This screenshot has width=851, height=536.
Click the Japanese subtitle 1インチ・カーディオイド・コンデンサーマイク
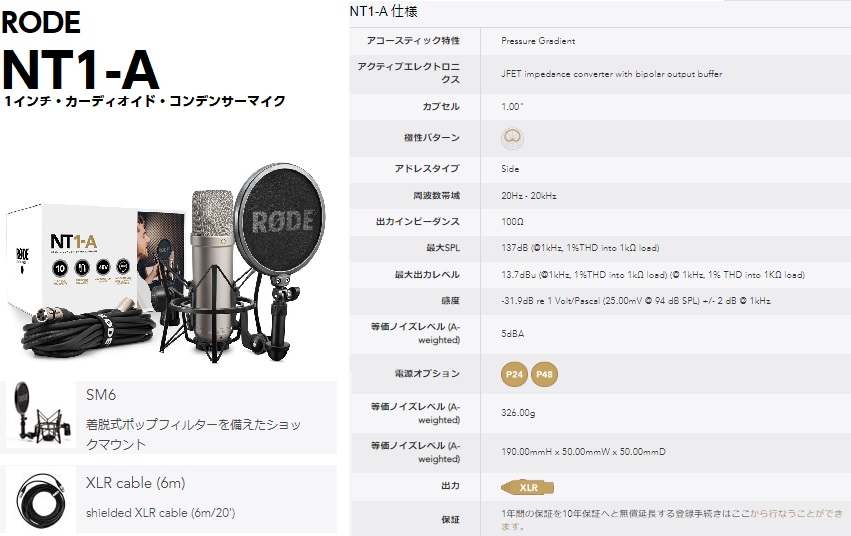[x=144, y=101]
